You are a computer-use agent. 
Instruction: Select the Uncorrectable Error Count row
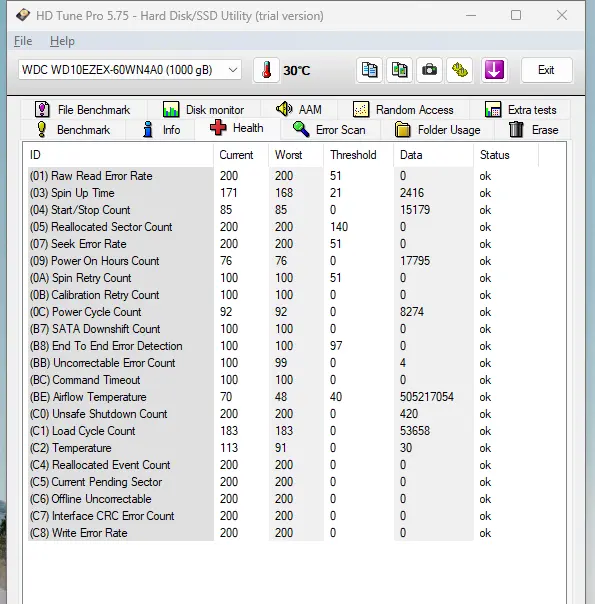pos(283,363)
